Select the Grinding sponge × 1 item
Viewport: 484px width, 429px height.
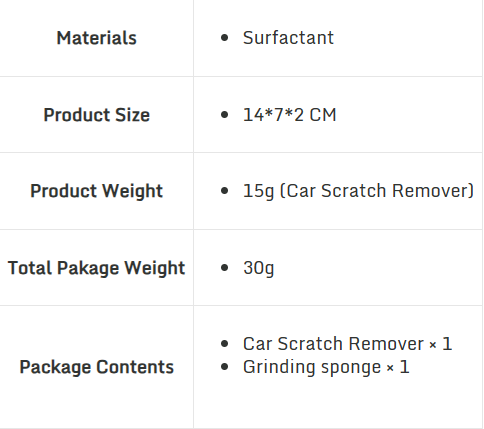(326, 367)
